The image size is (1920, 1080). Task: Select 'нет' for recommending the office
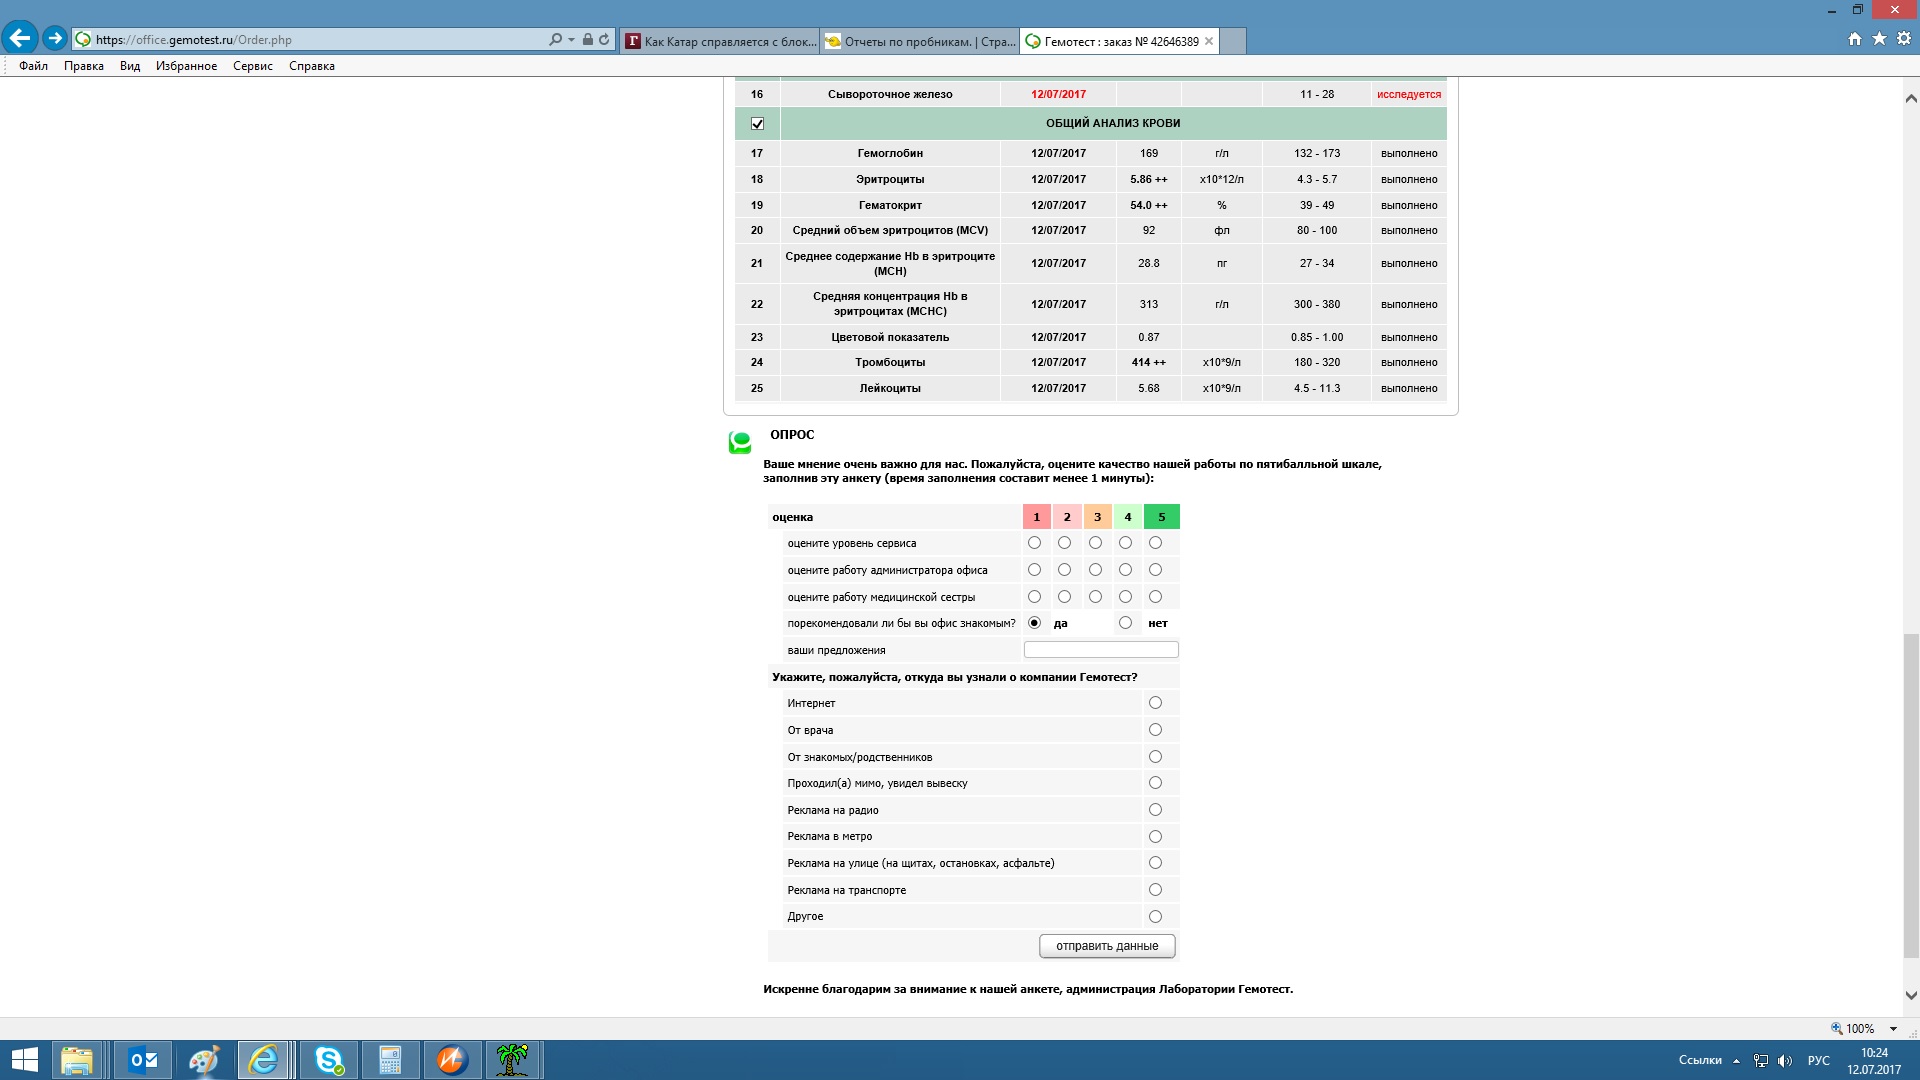point(1125,623)
